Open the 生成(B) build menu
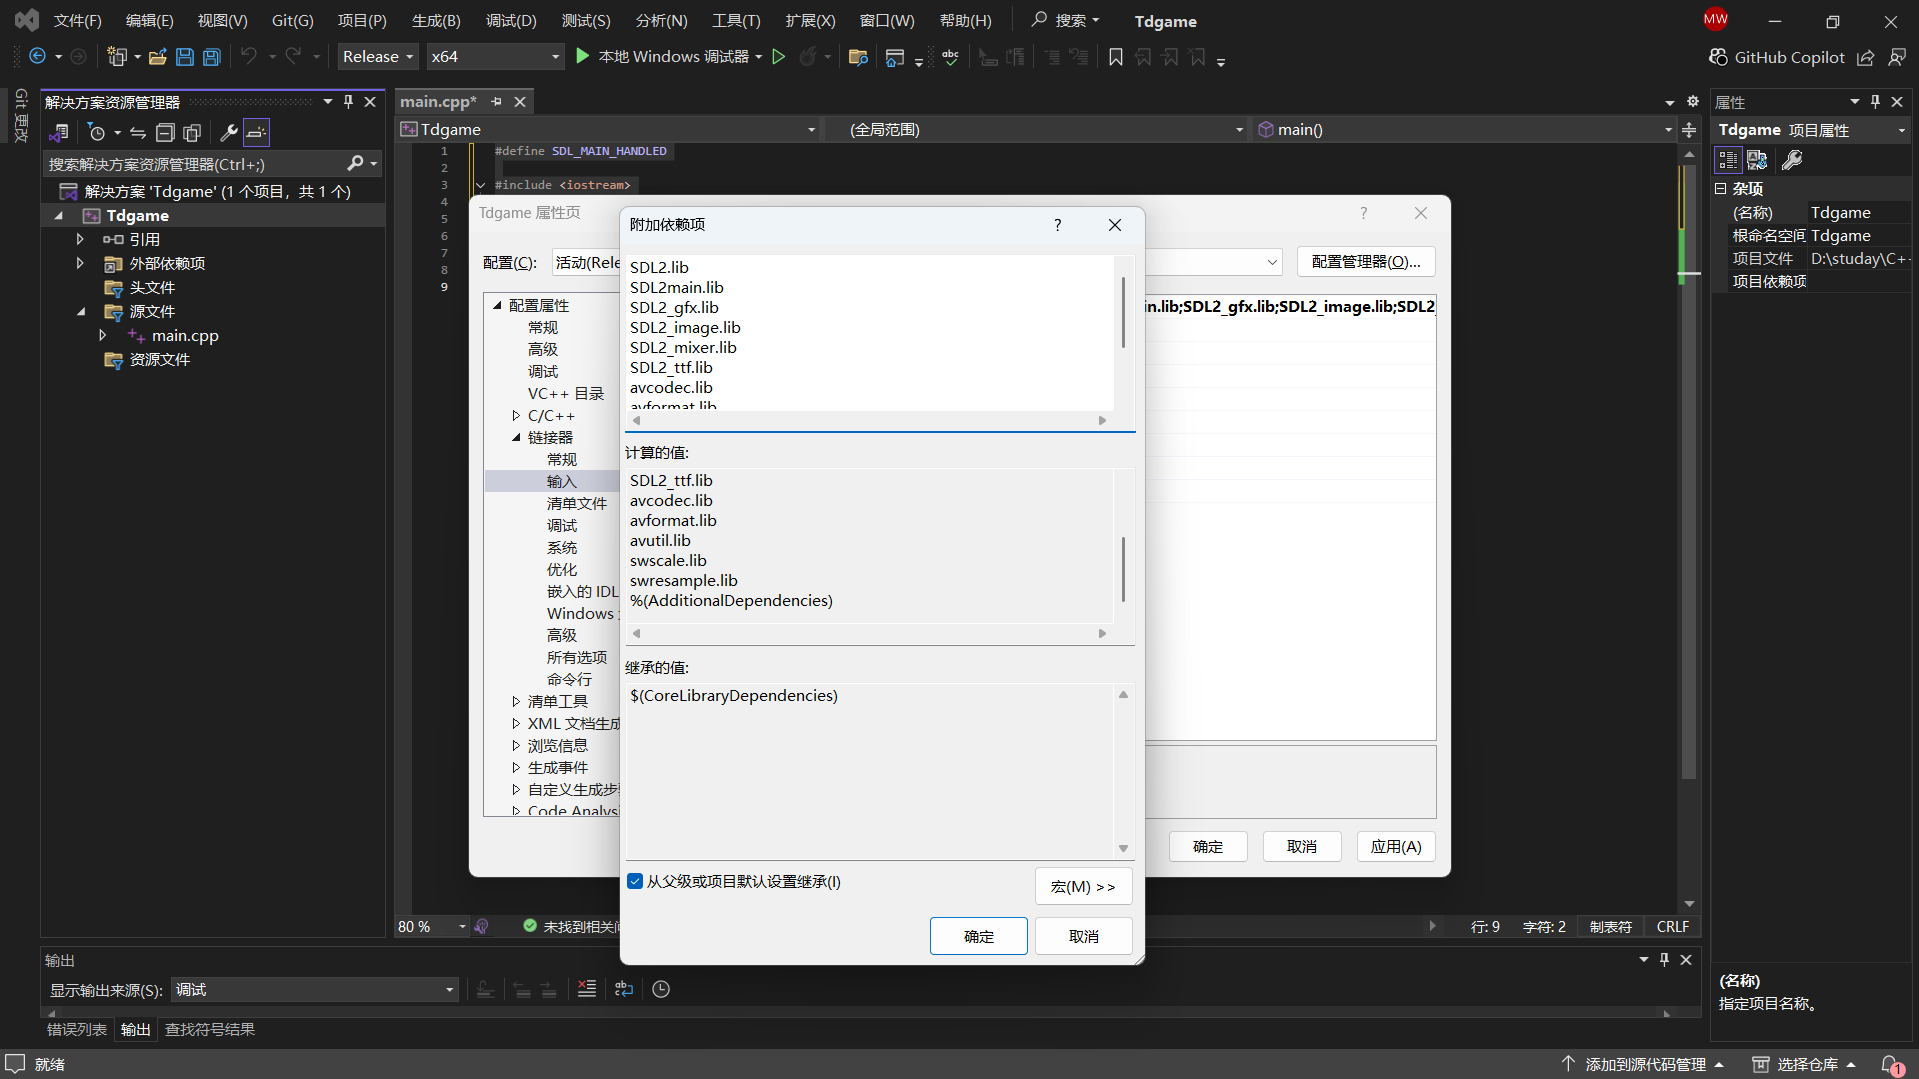Image resolution: width=1919 pixels, height=1079 pixels. [436, 21]
